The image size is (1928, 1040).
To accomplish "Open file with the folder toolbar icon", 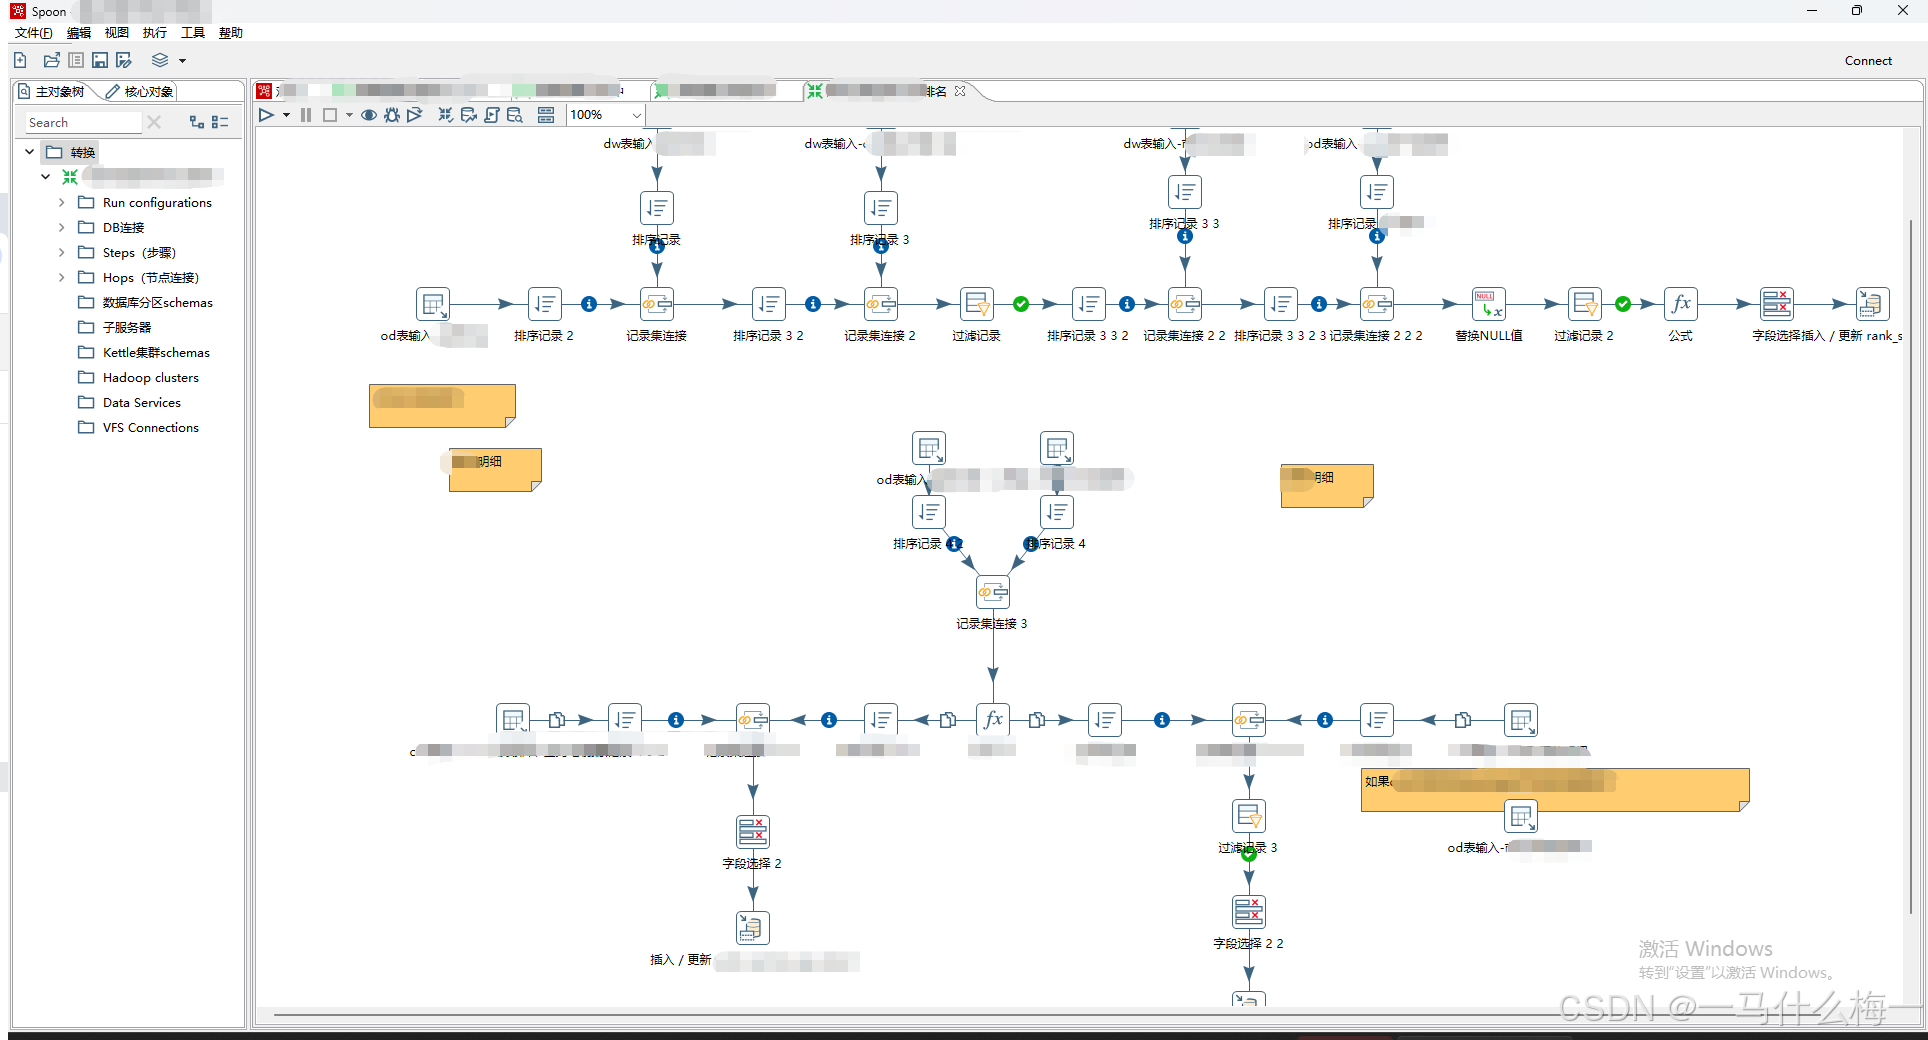I will pyautogui.click(x=52, y=60).
